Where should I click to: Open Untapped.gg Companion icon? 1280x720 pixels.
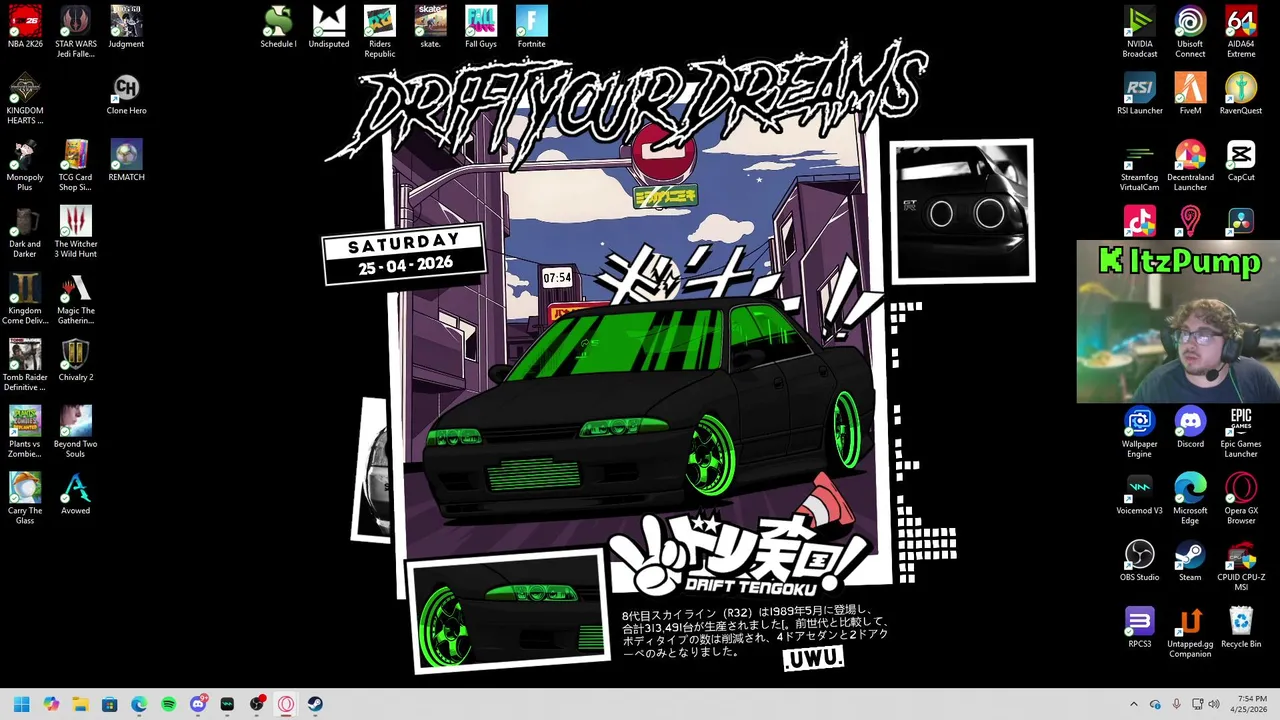1190,632
